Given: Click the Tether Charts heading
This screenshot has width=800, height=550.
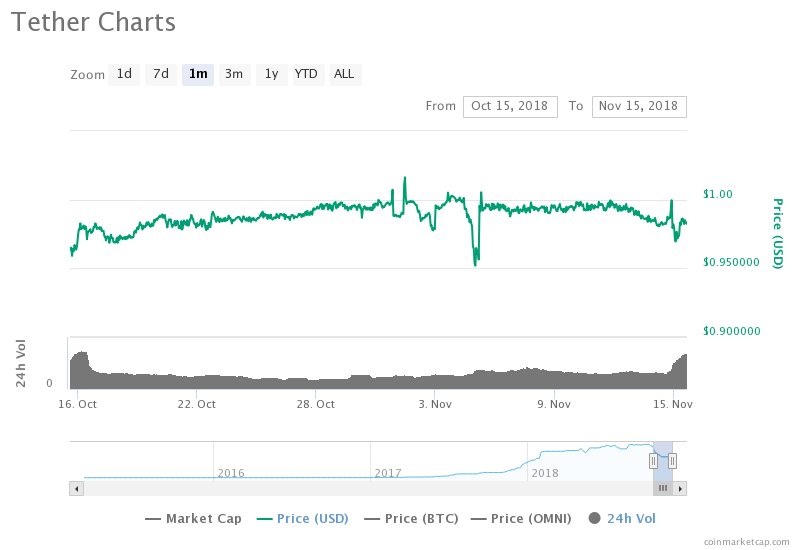Looking at the screenshot, I should (93, 22).
